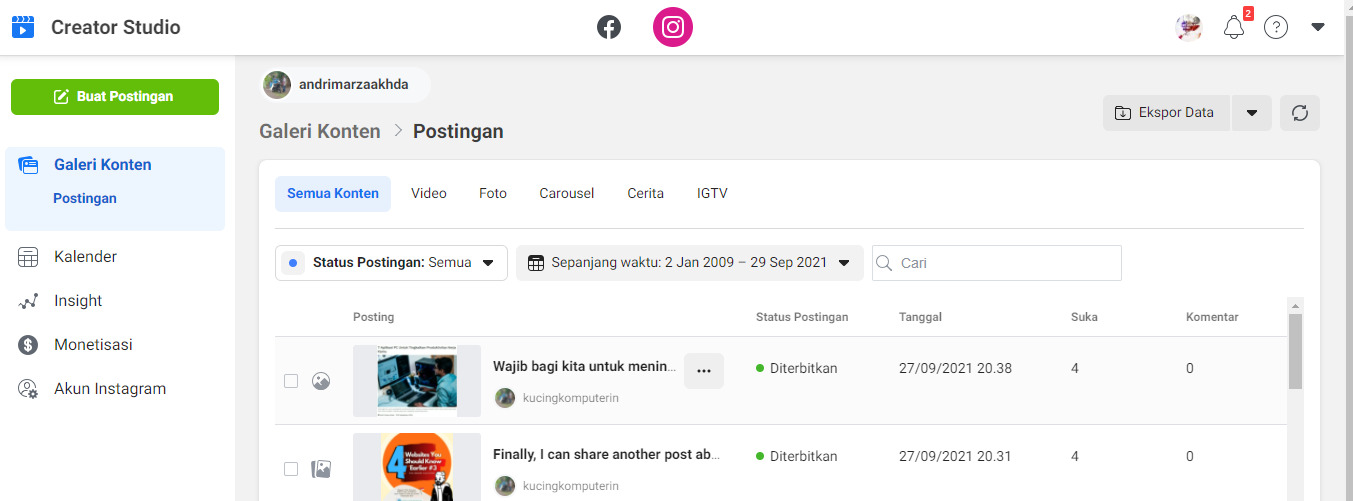
Task: Click the Monetisasi dollar icon
Action: [x=28, y=345]
